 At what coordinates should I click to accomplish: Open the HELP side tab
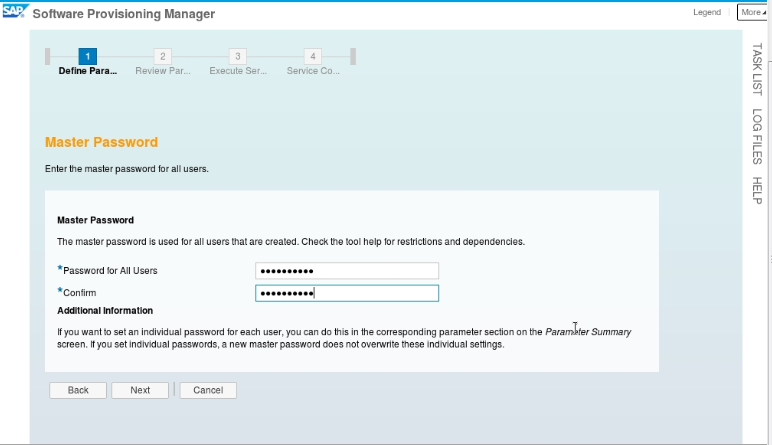click(757, 191)
